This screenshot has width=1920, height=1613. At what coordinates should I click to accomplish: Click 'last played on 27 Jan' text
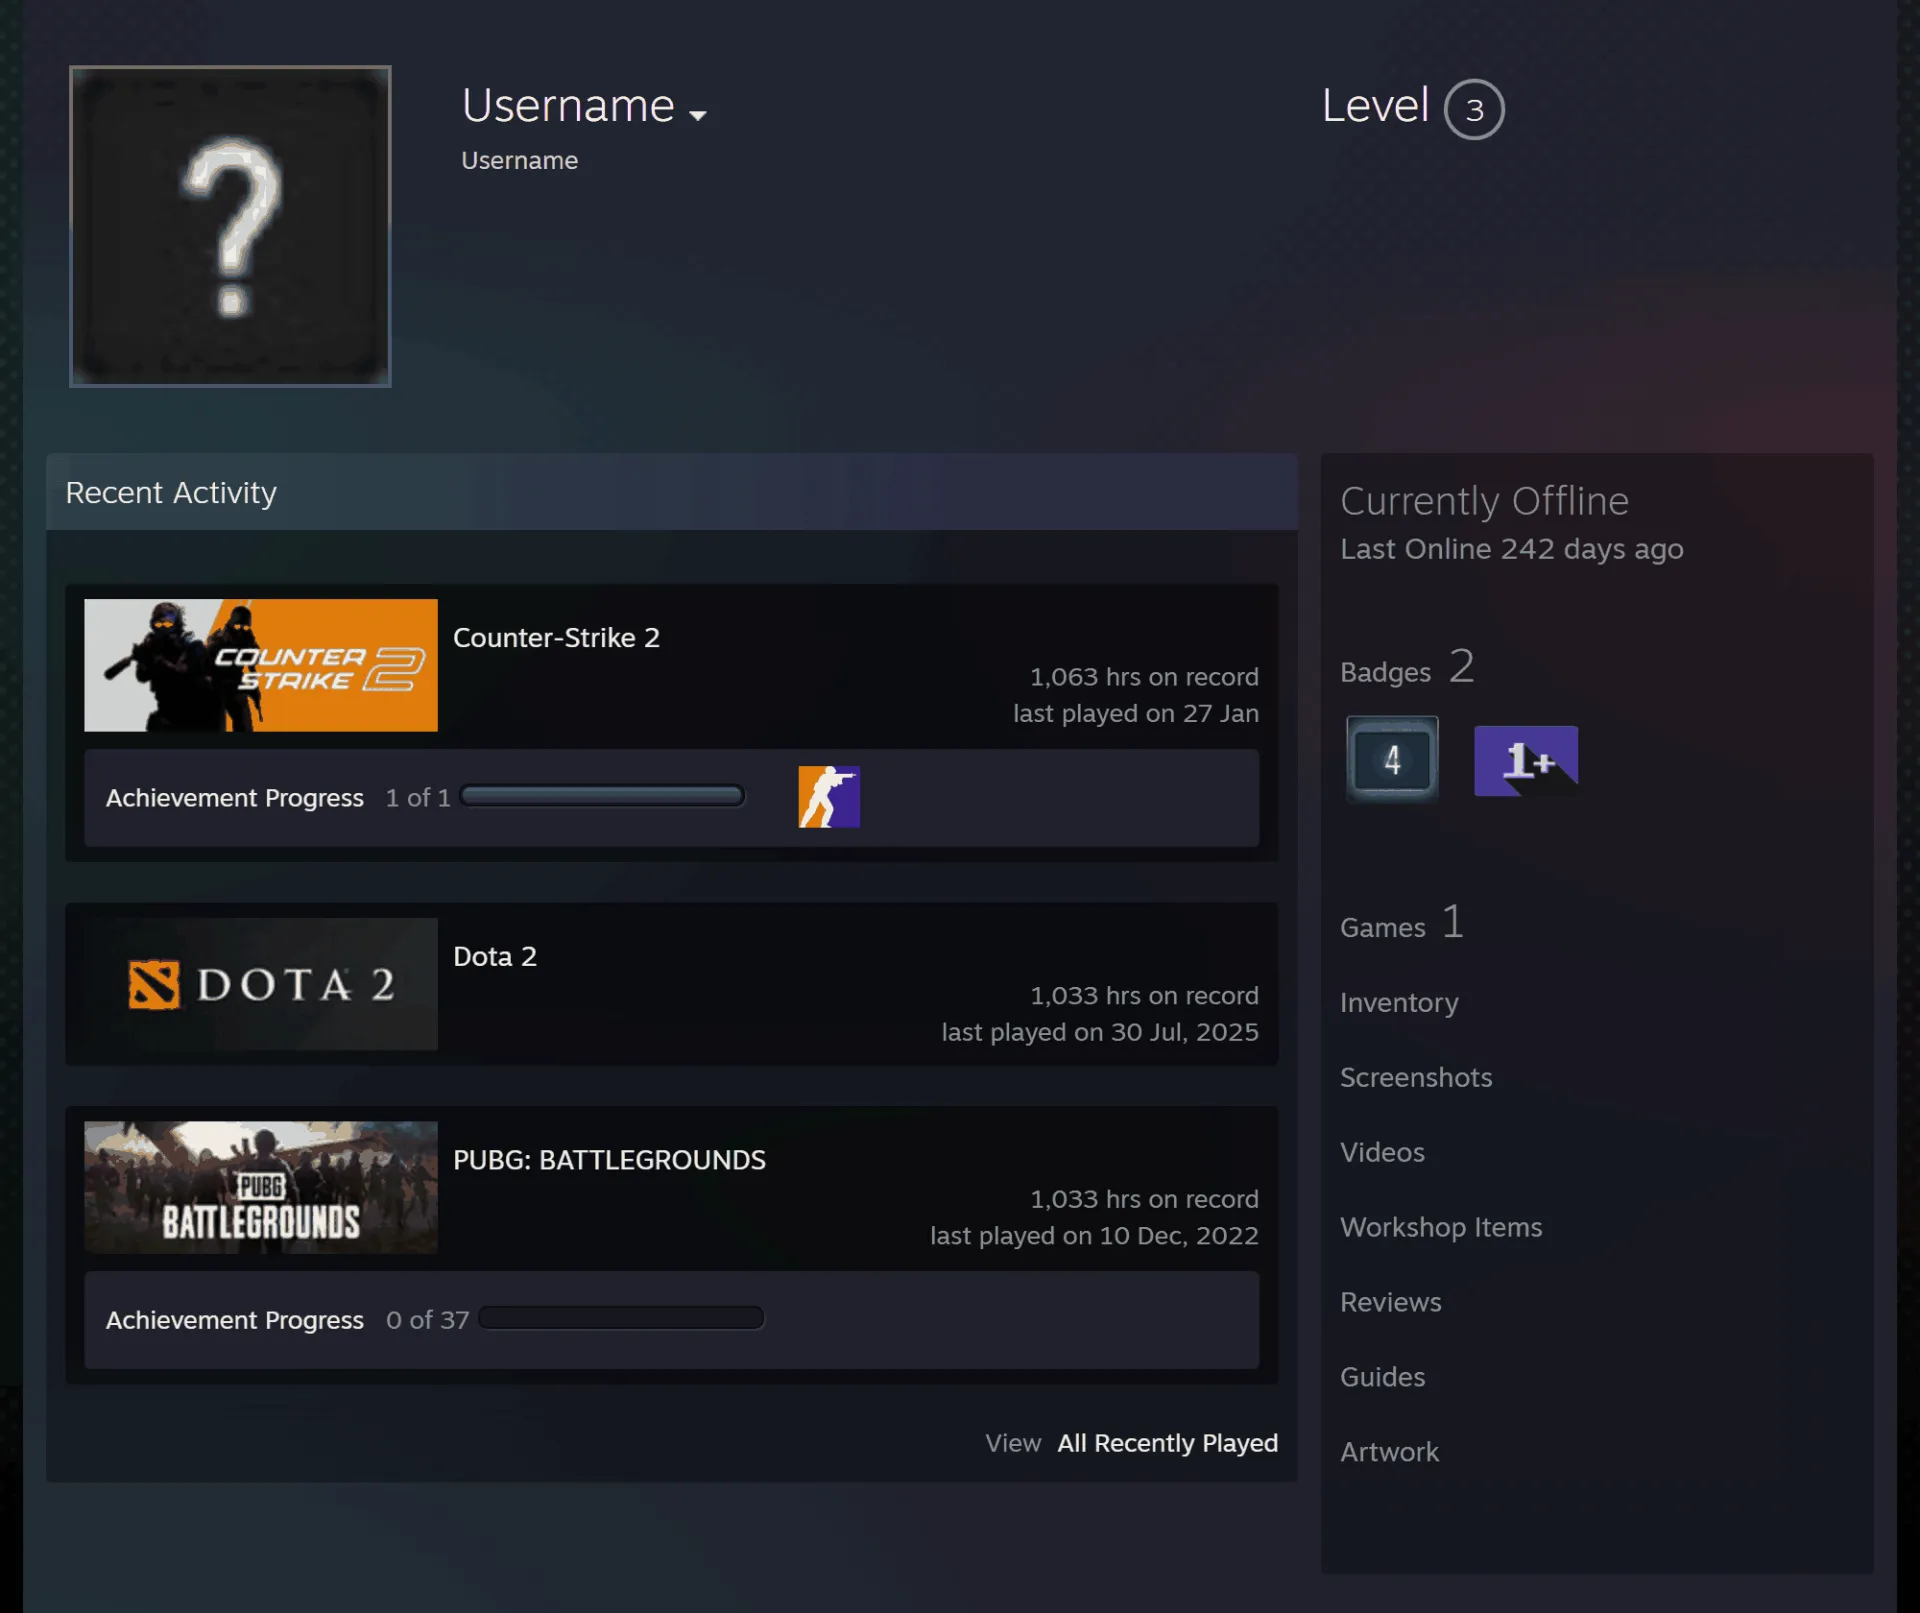[1136, 714]
